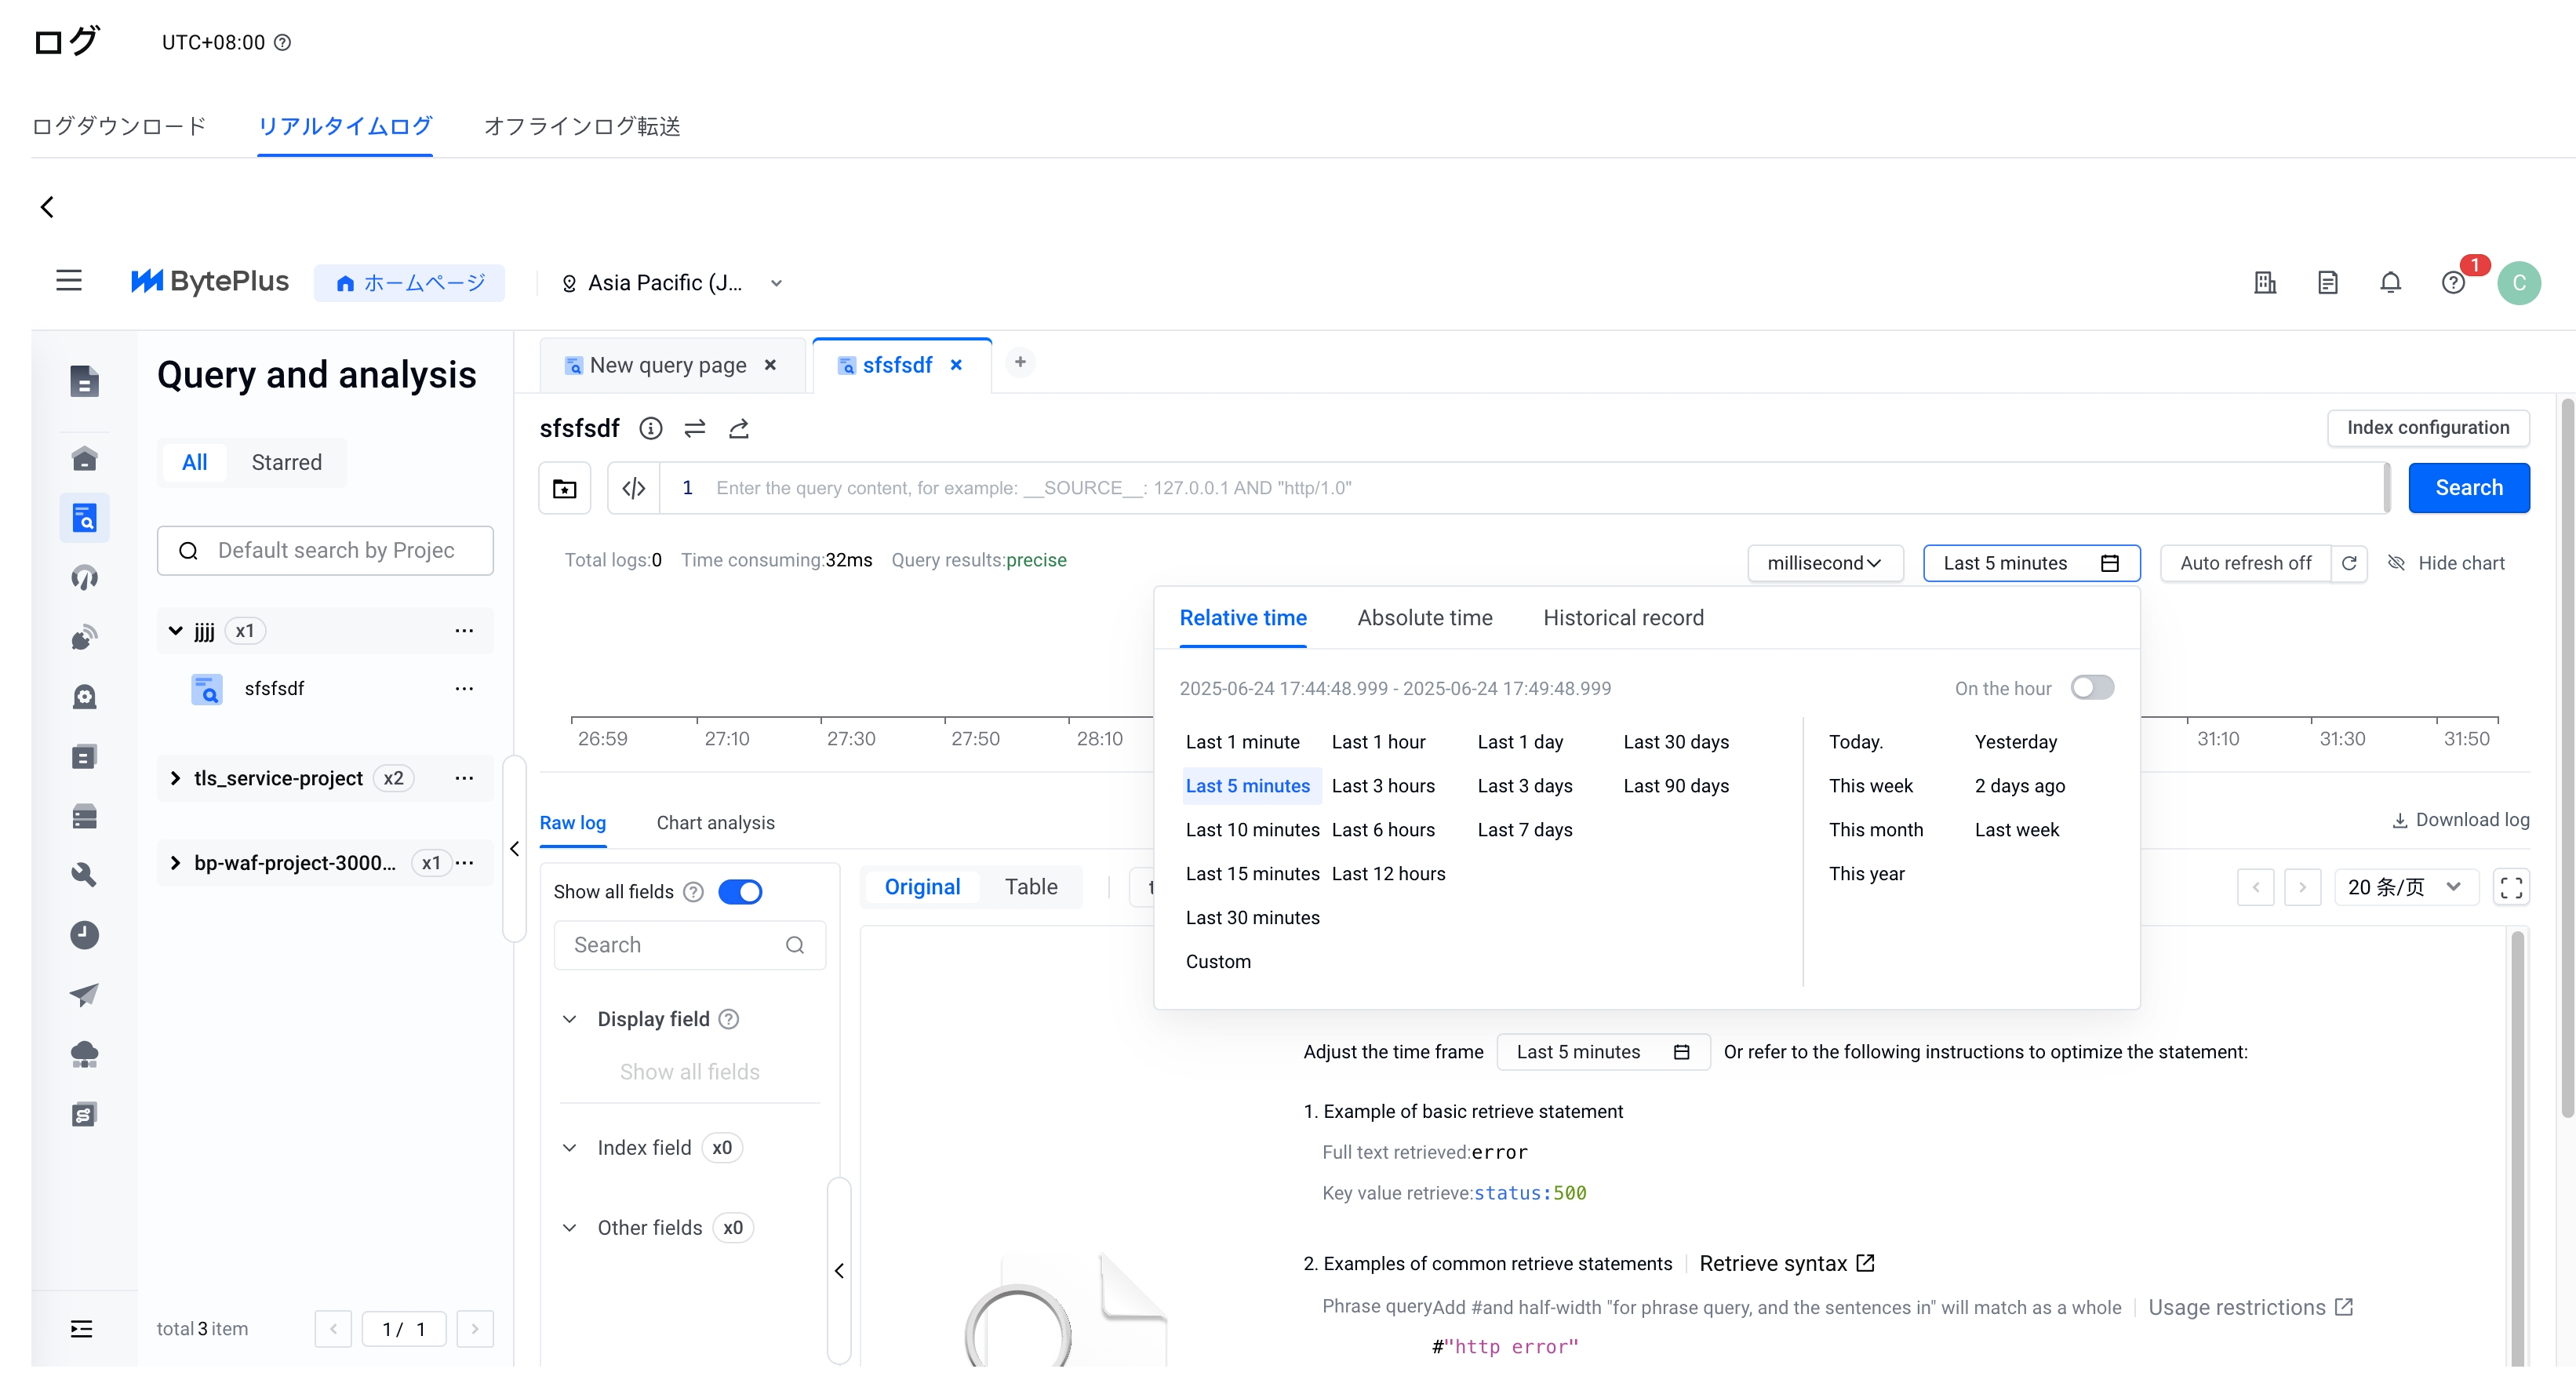Open the page size dropdown
The height and width of the screenshot is (1387, 2576).
(2404, 887)
